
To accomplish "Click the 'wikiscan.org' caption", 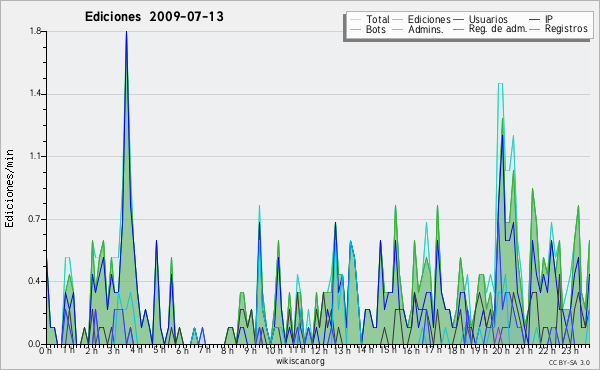I will (300, 361).
